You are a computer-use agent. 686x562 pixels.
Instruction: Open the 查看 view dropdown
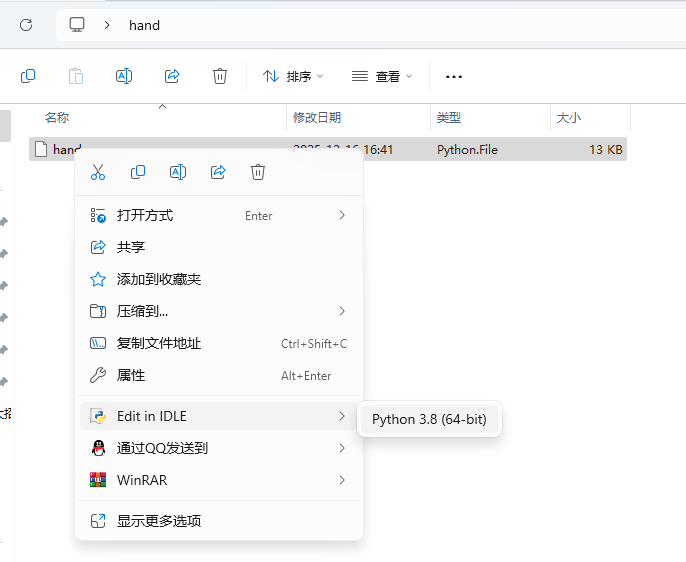click(382, 77)
